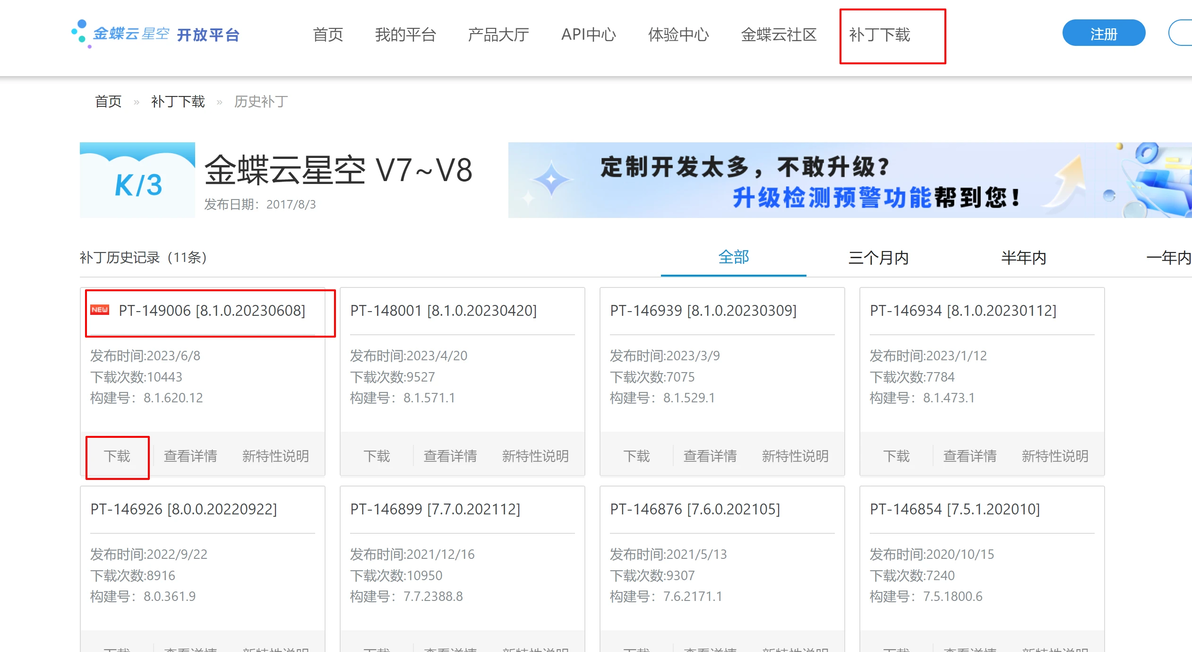The image size is (1192, 652).
Task: Open the 首页 navigation menu
Action: [x=328, y=35]
